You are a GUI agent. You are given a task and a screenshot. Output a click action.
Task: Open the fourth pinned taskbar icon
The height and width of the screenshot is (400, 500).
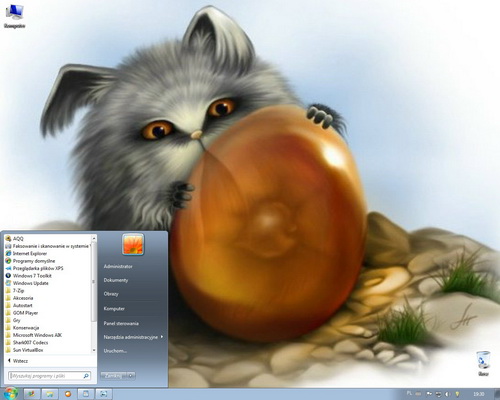pos(86,394)
